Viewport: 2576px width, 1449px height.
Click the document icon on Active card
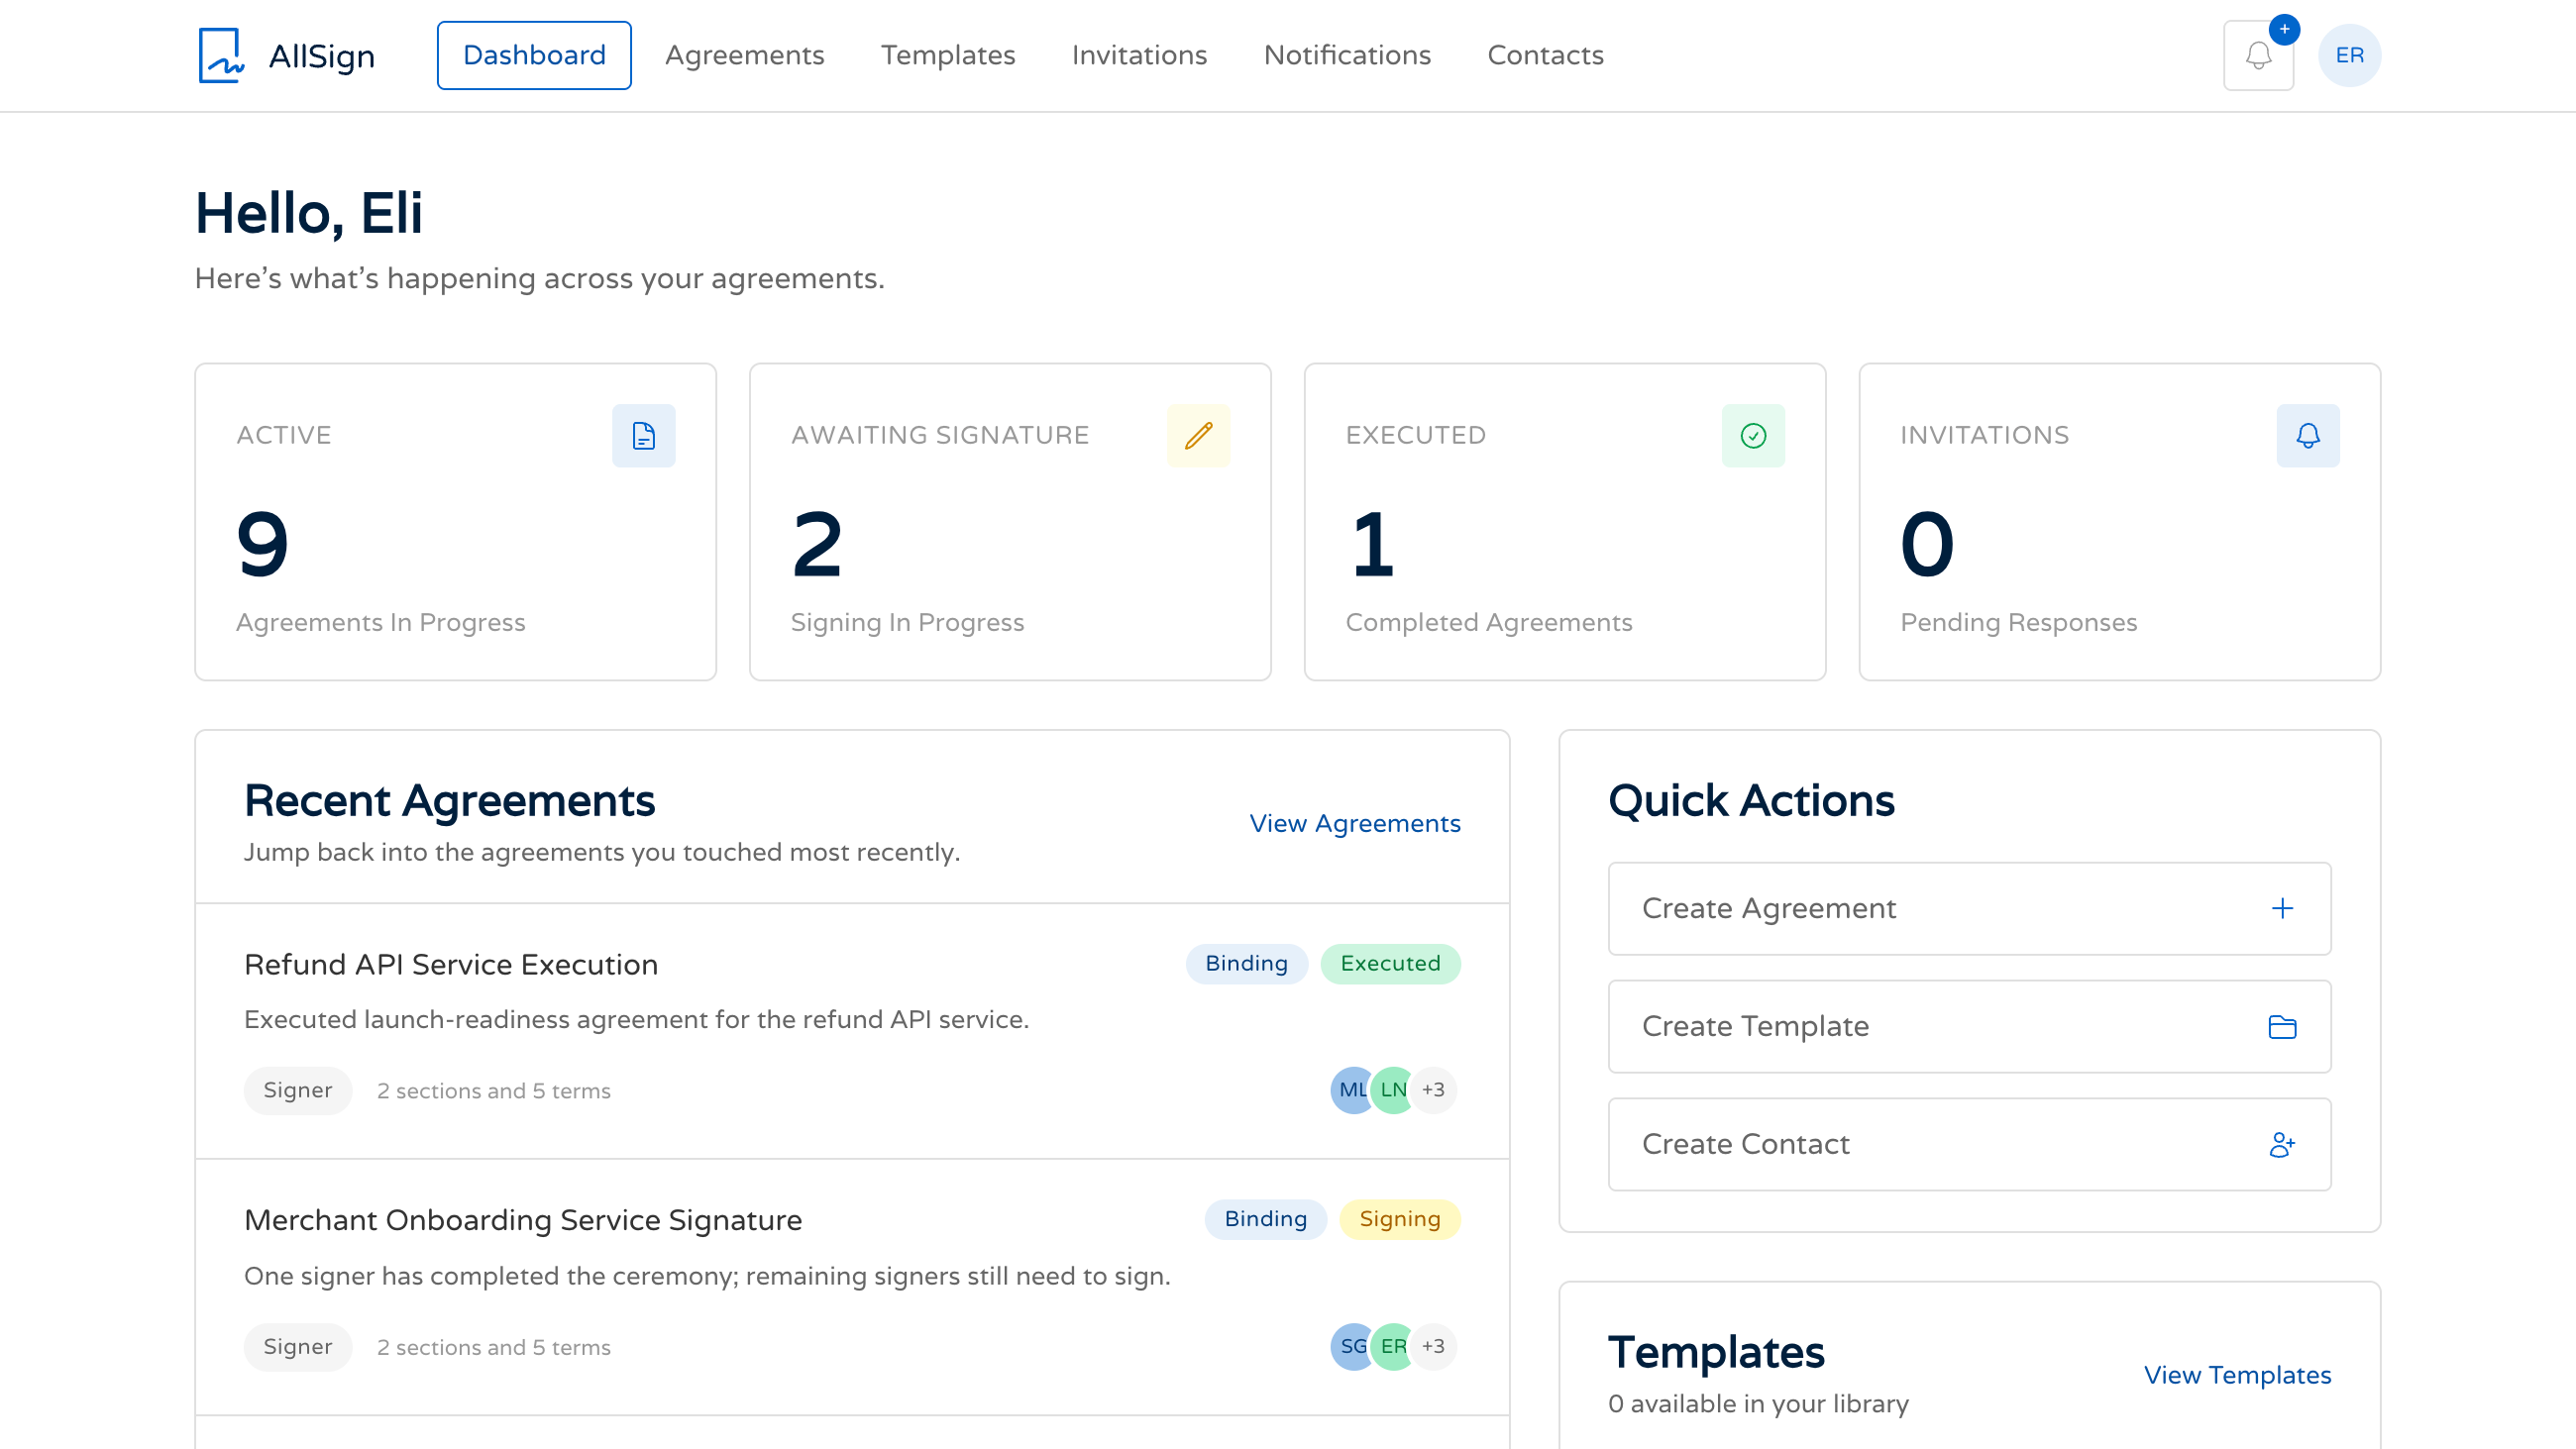click(644, 435)
